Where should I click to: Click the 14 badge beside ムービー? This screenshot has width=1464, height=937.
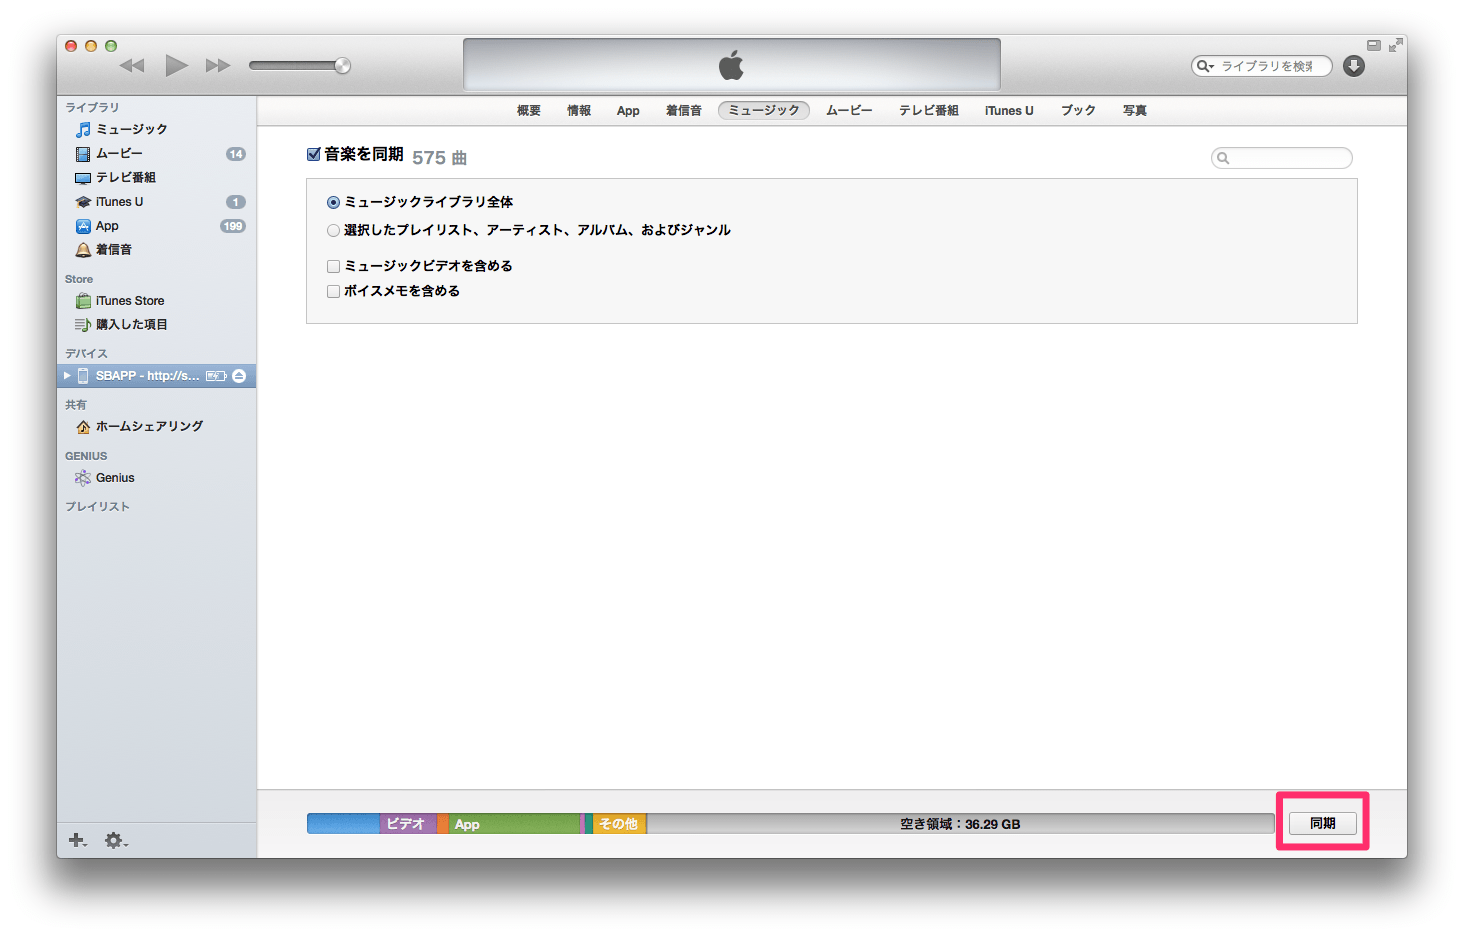pos(236,154)
